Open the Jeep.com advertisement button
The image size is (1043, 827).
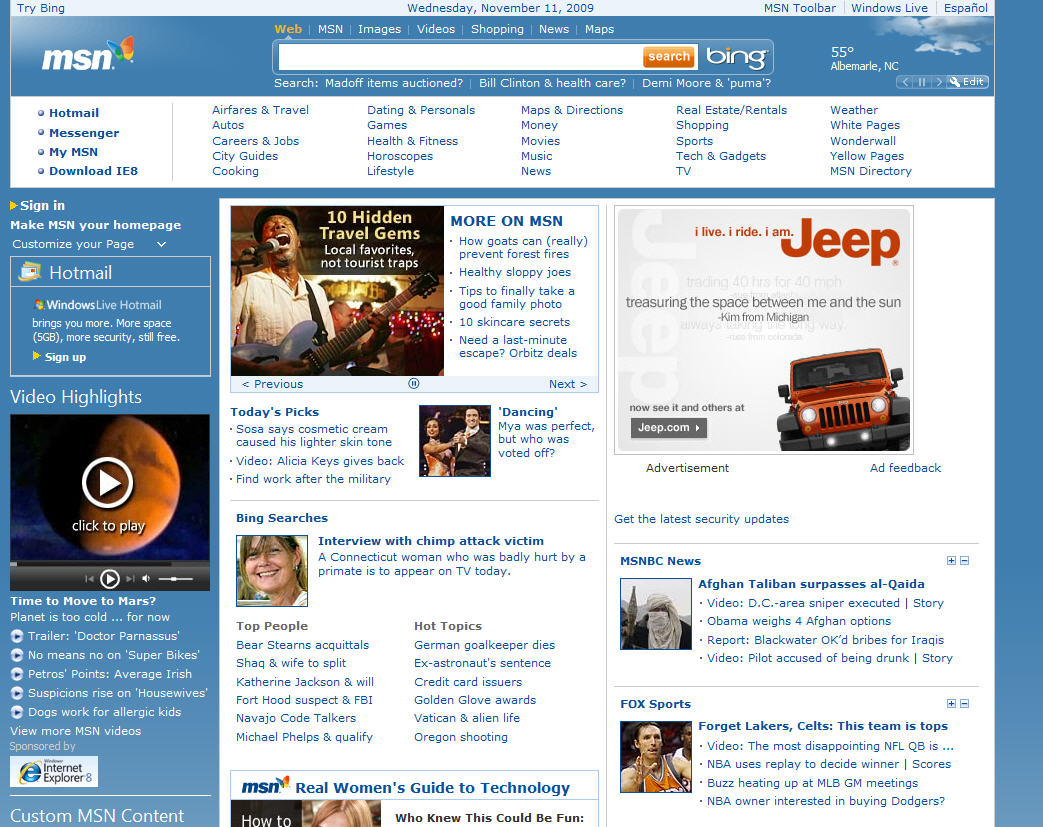pos(669,428)
